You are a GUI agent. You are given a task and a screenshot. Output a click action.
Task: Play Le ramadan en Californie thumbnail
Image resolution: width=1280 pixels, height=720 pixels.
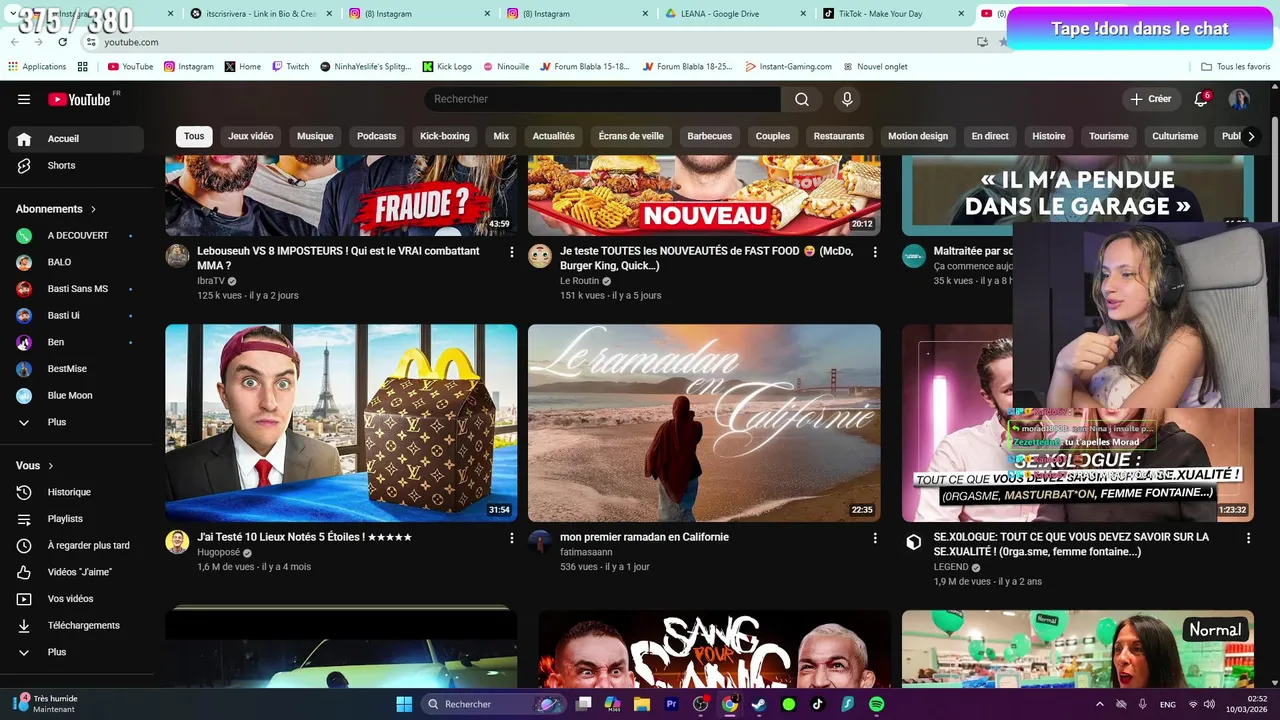click(704, 423)
